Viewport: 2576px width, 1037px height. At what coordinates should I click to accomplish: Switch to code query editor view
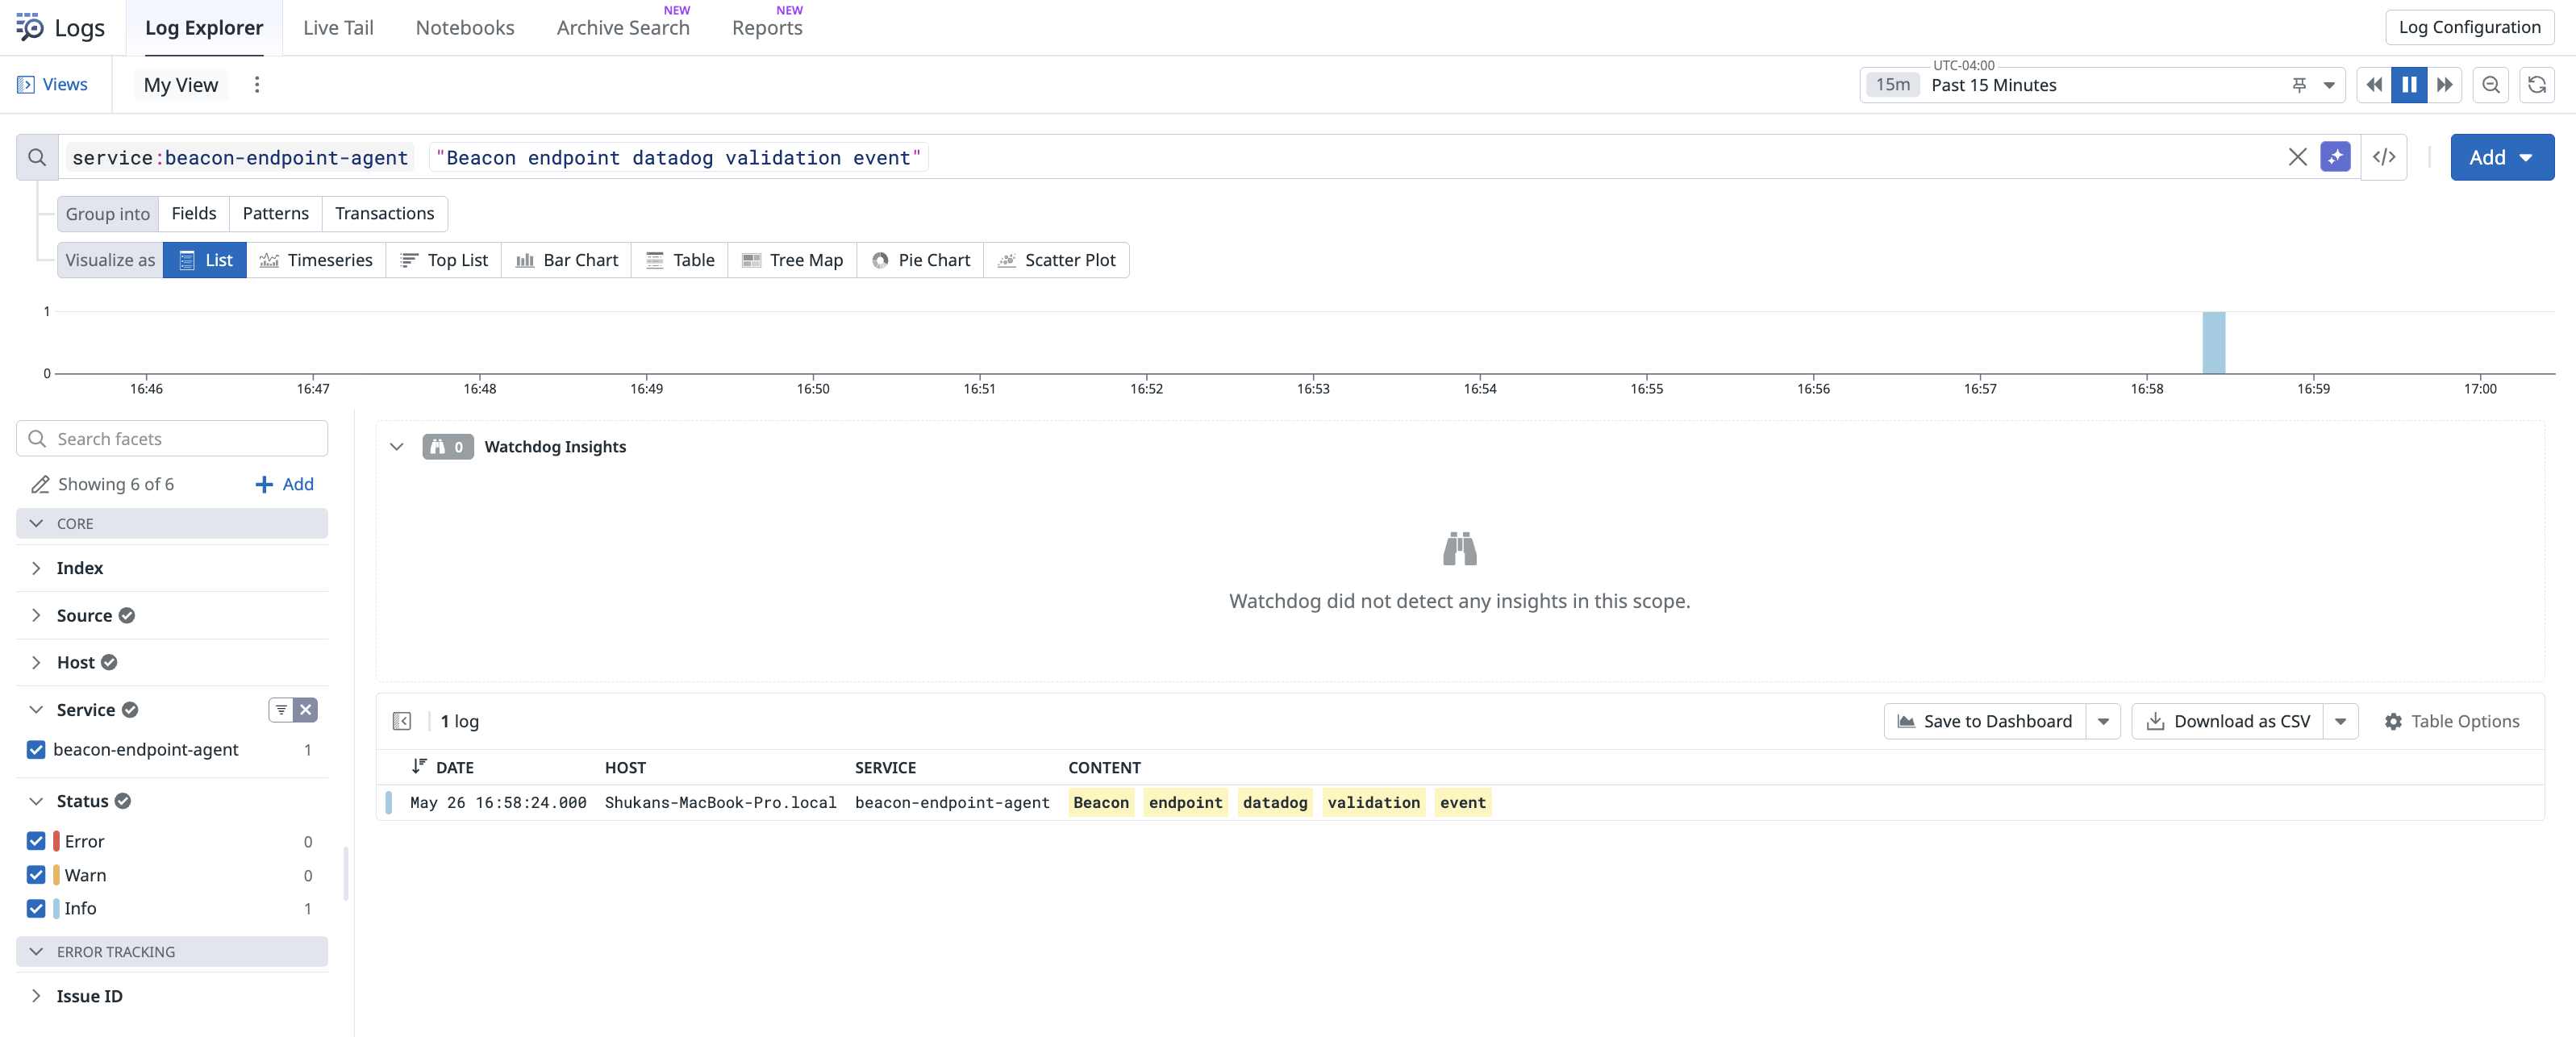click(x=2384, y=157)
